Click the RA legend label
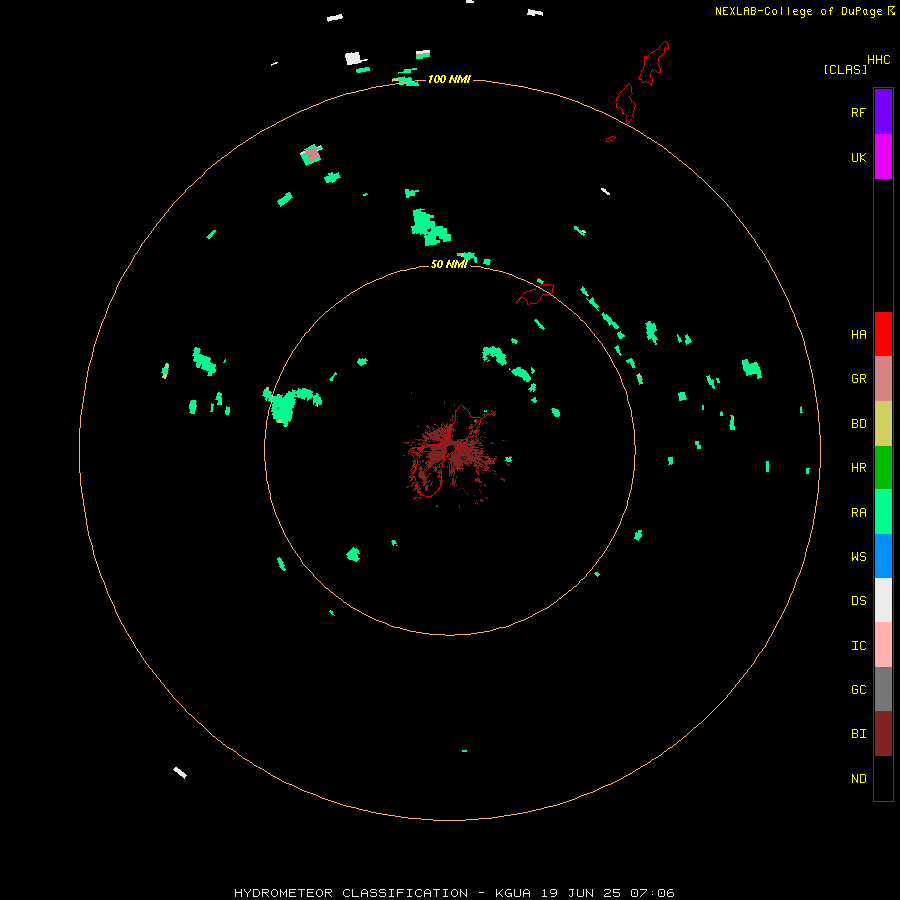This screenshot has height=900, width=900. click(858, 513)
